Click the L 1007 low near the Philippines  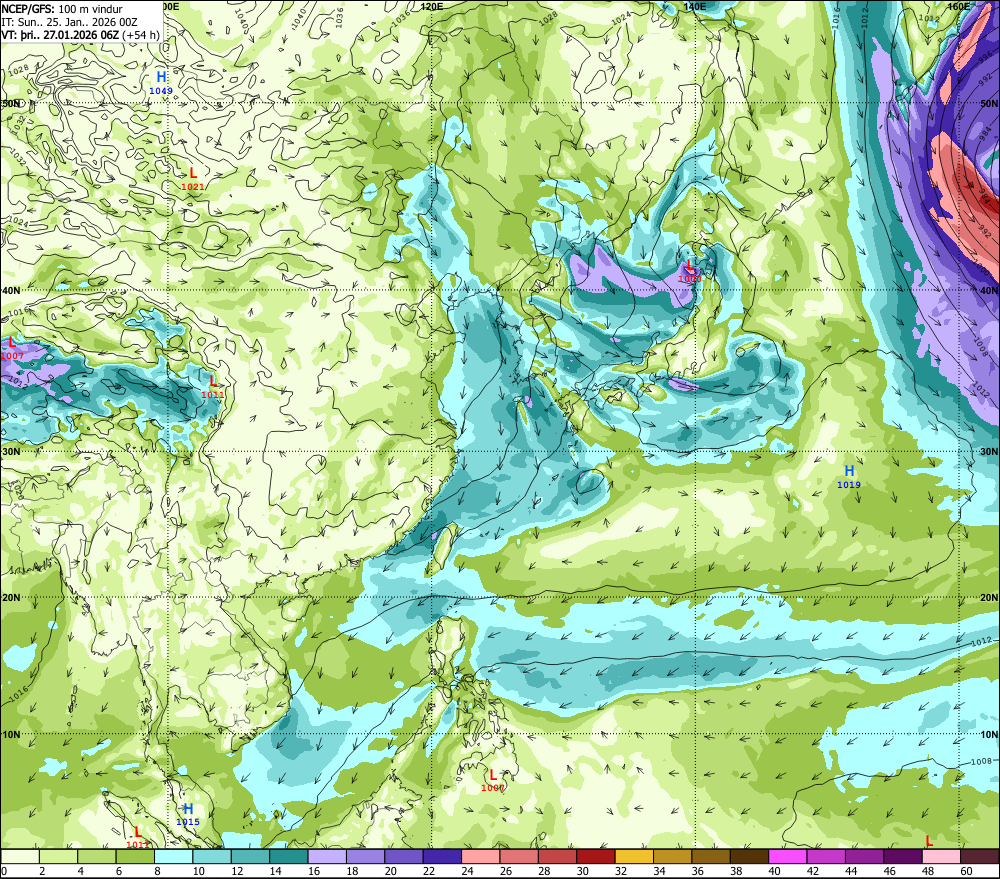[x=492, y=780]
